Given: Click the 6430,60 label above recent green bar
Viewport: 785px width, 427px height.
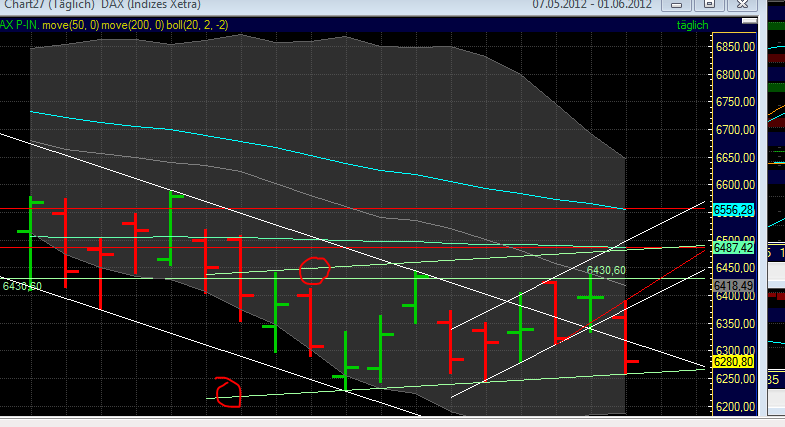Looking at the screenshot, I should coord(606,270).
